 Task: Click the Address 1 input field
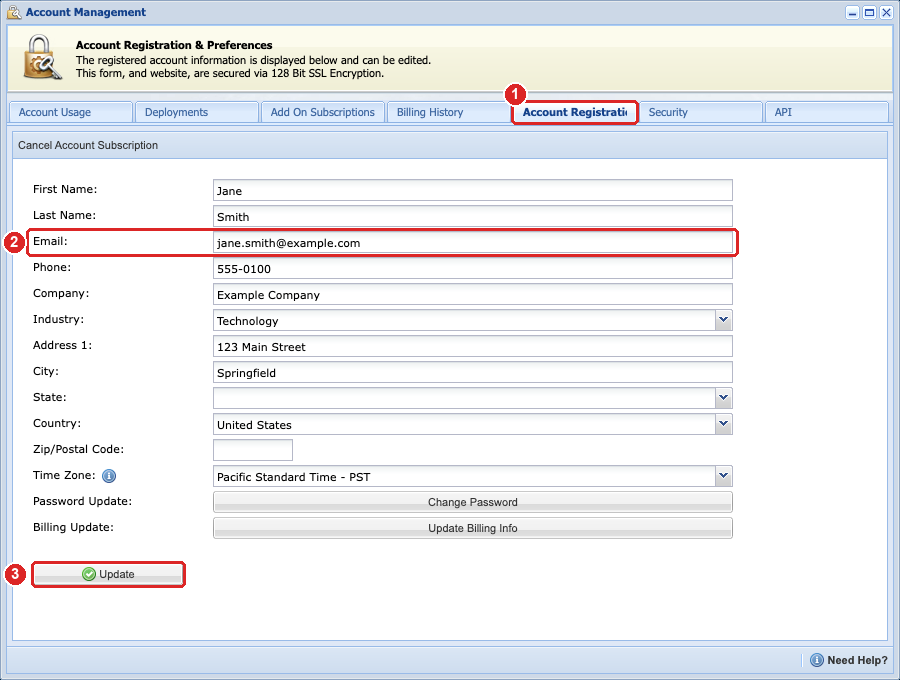472,347
